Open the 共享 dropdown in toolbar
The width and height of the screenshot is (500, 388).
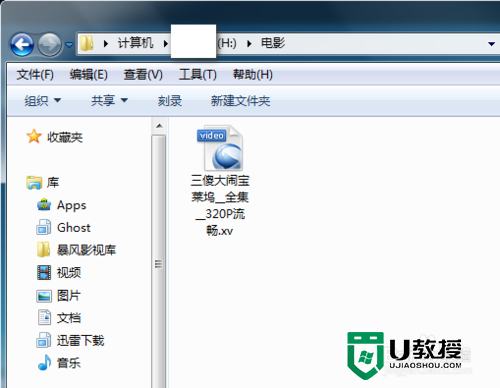coord(109,100)
